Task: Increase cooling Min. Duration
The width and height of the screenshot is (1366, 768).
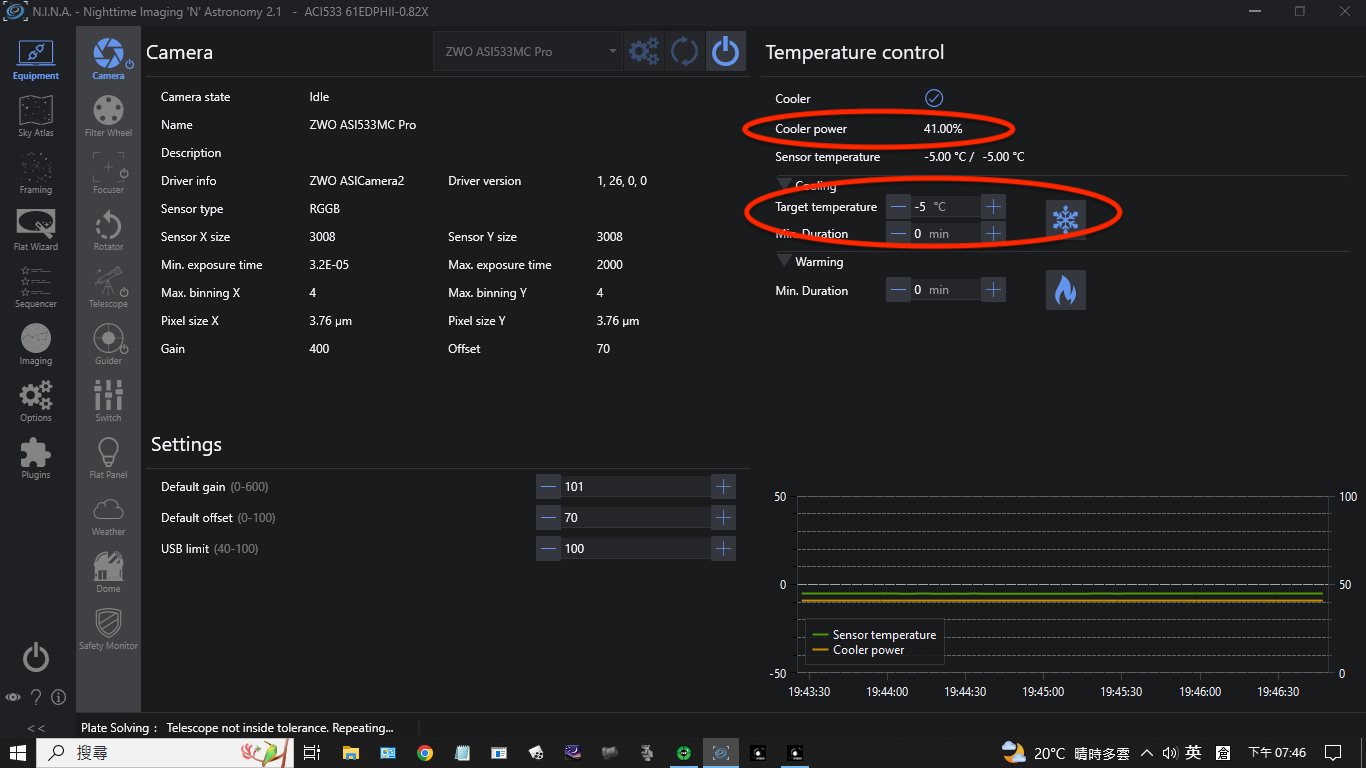Action: [x=993, y=233]
